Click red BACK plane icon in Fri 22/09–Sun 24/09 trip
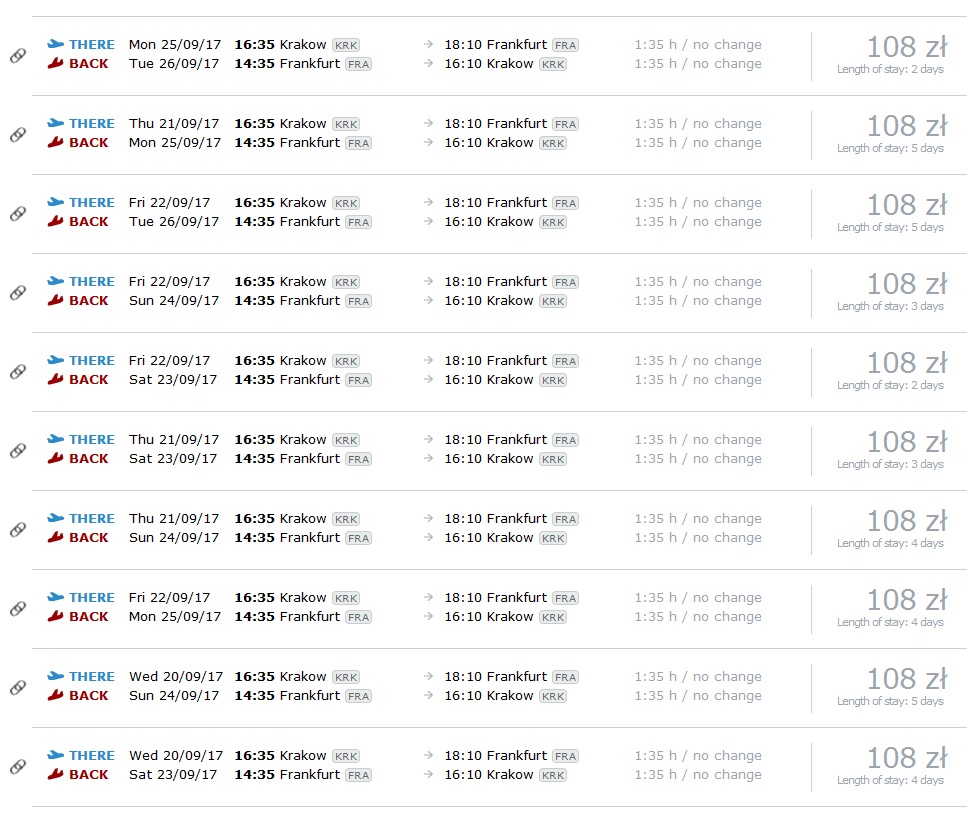The width and height of the screenshot is (970, 813). click(x=56, y=299)
